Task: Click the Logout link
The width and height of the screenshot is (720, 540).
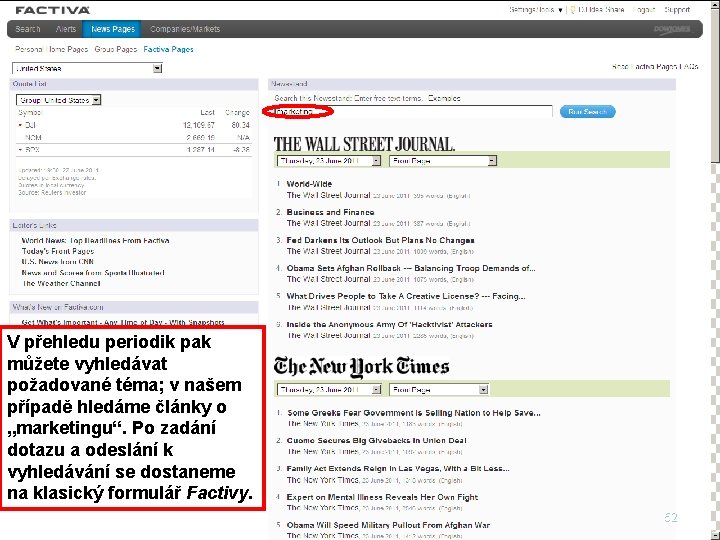Action: (x=643, y=10)
